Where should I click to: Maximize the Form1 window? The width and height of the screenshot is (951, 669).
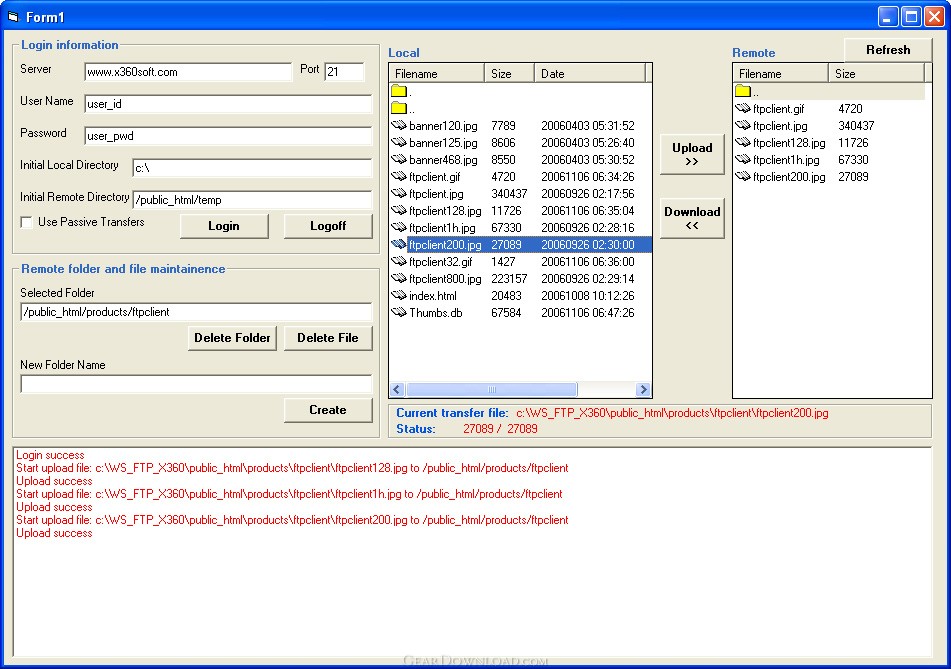click(911, 16)
